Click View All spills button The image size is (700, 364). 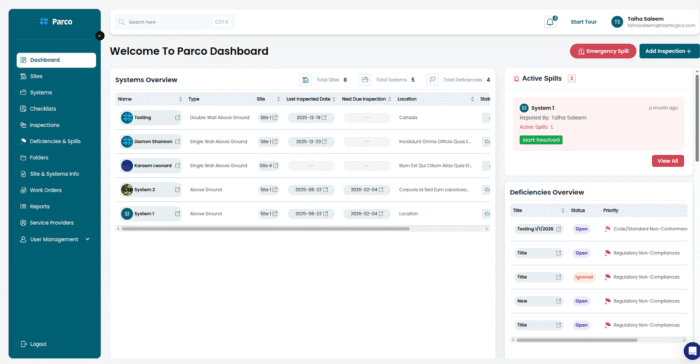pos(667,161)
